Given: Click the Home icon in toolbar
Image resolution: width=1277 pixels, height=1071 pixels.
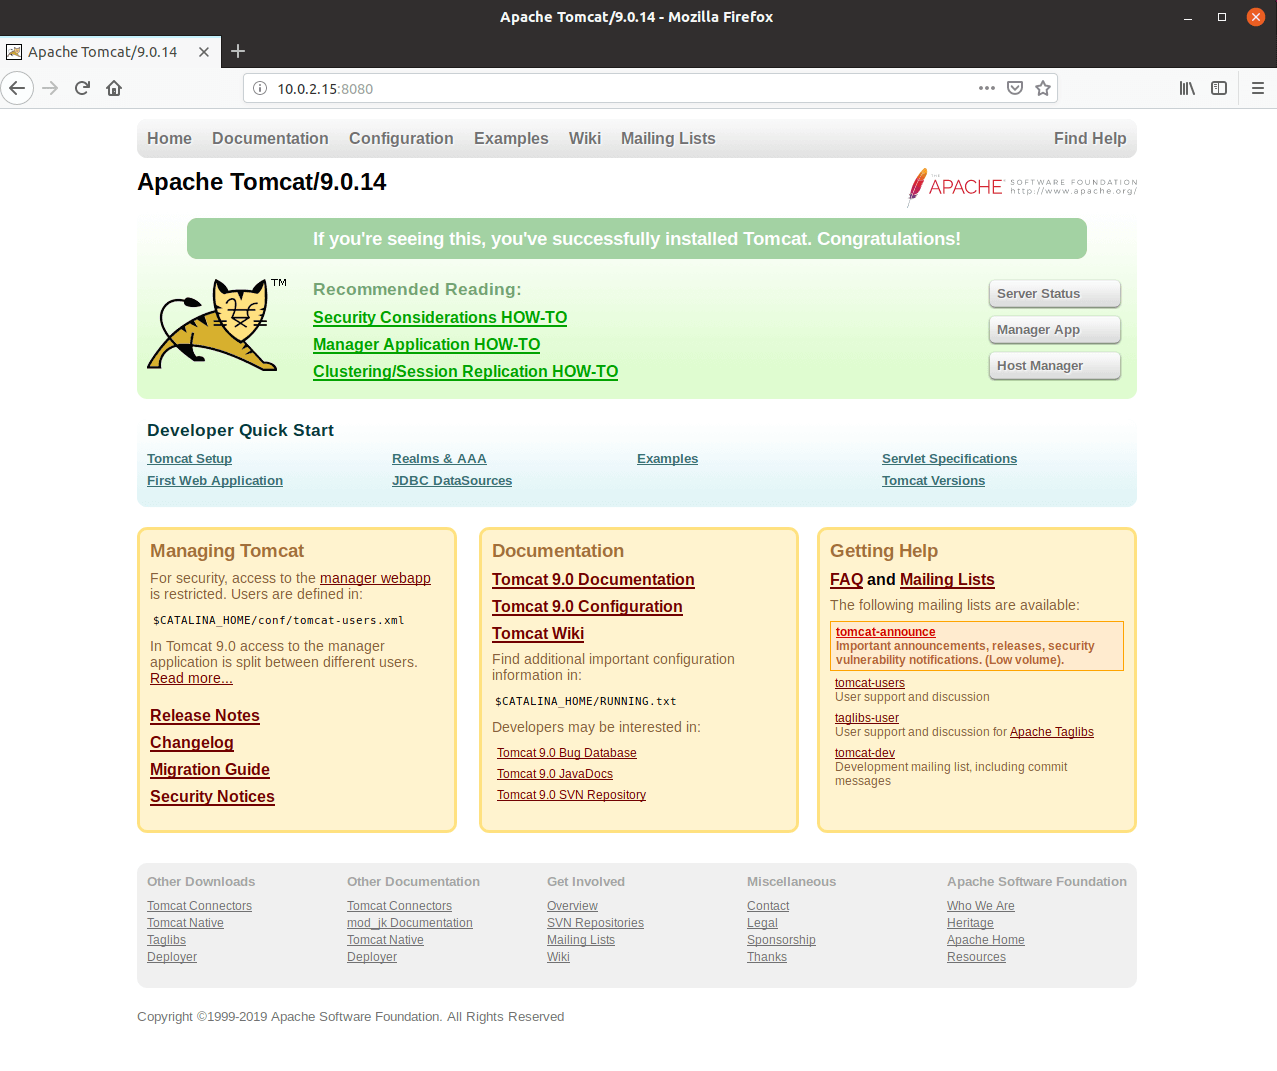Looking at the screenshot, I should point(114,88).
